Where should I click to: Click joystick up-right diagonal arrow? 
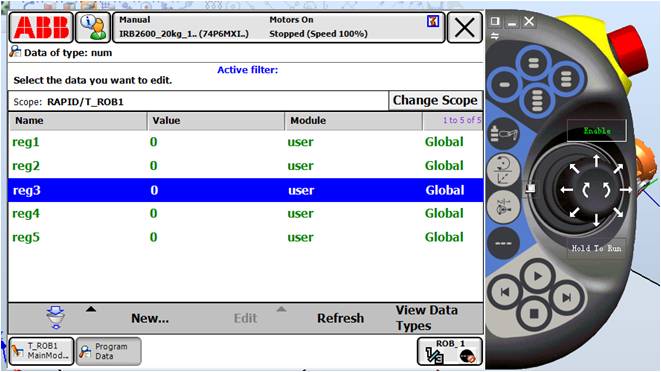point(618,169)
